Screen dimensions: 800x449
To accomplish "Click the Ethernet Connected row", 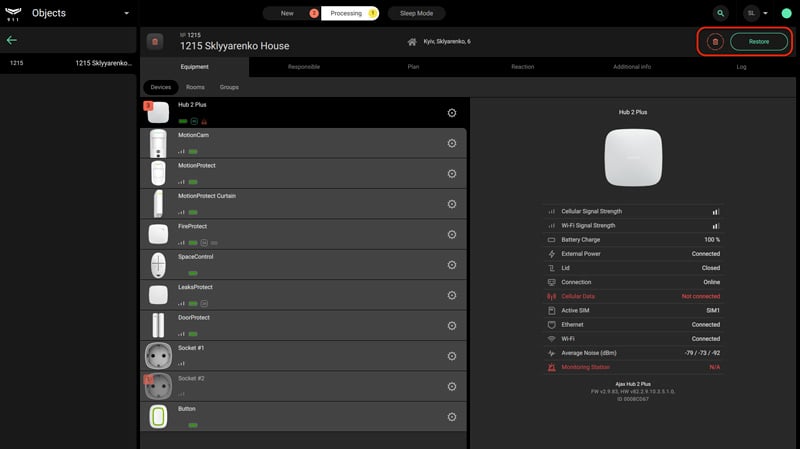I will coord(633,325).
